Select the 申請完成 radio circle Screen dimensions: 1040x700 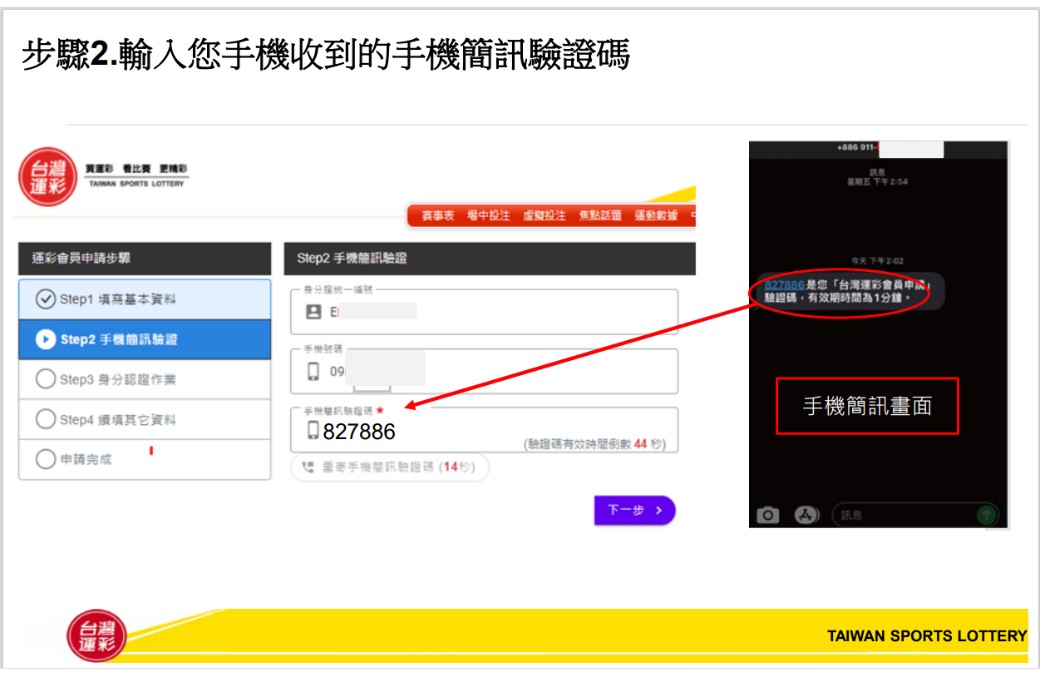point(45,458)
